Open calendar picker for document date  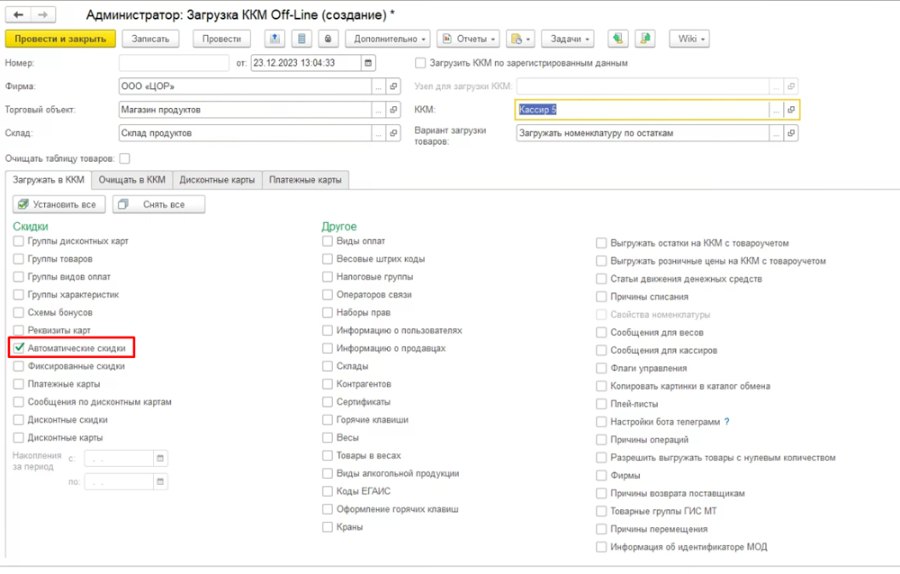(x=368, y=63)
